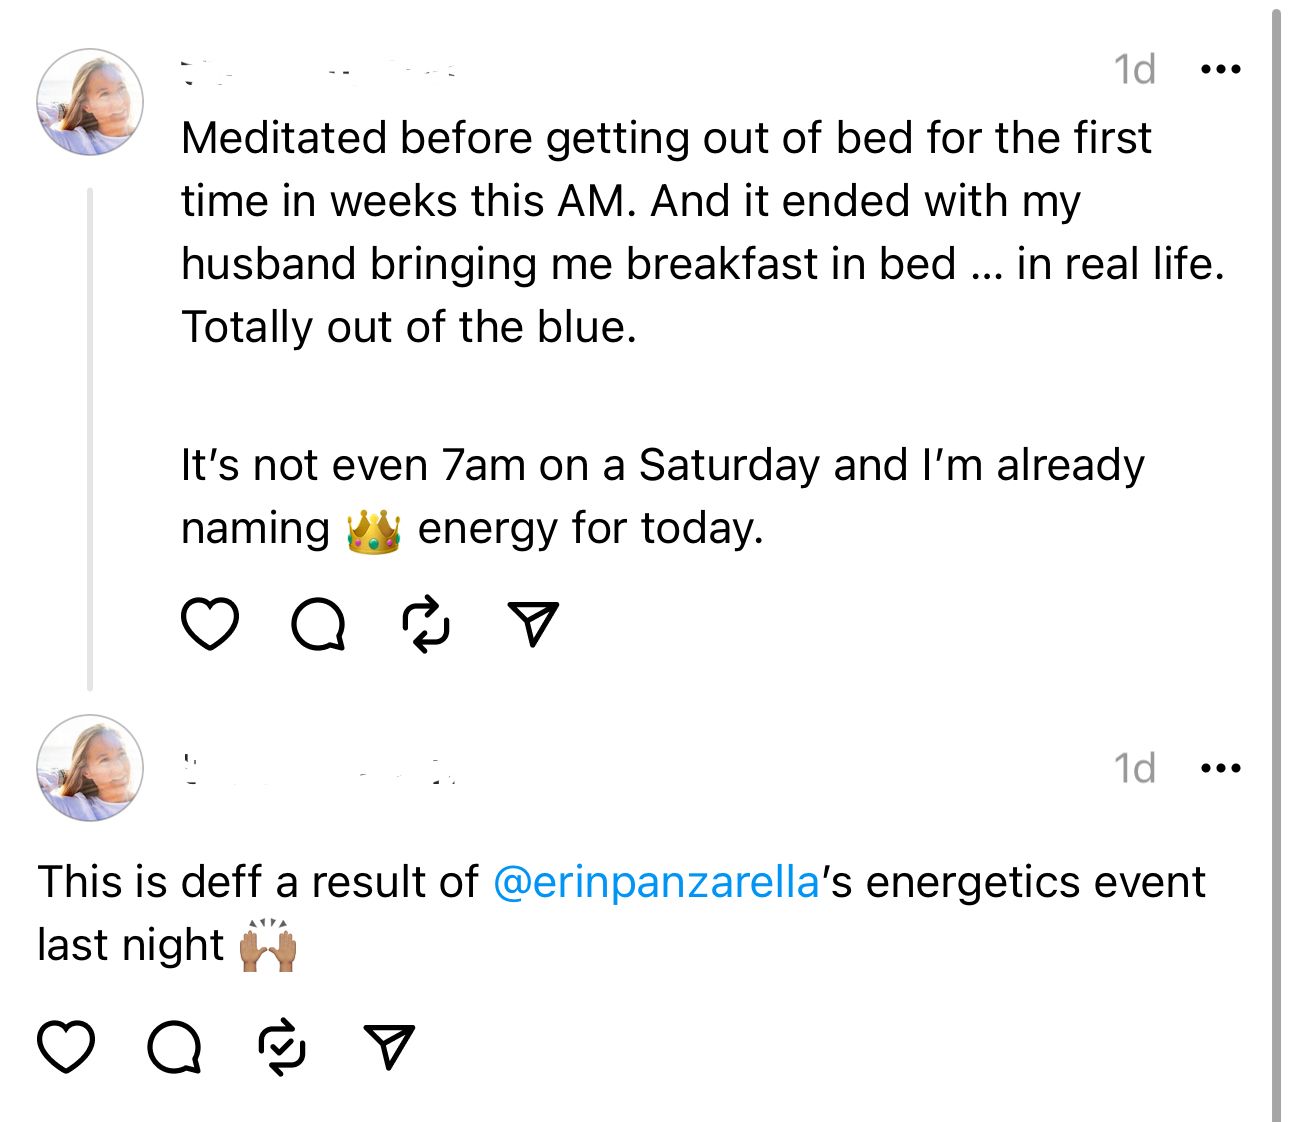Open more options for the energetics reply
The height and width of the screenshot is (1122, 1290).
(1220, 769)
